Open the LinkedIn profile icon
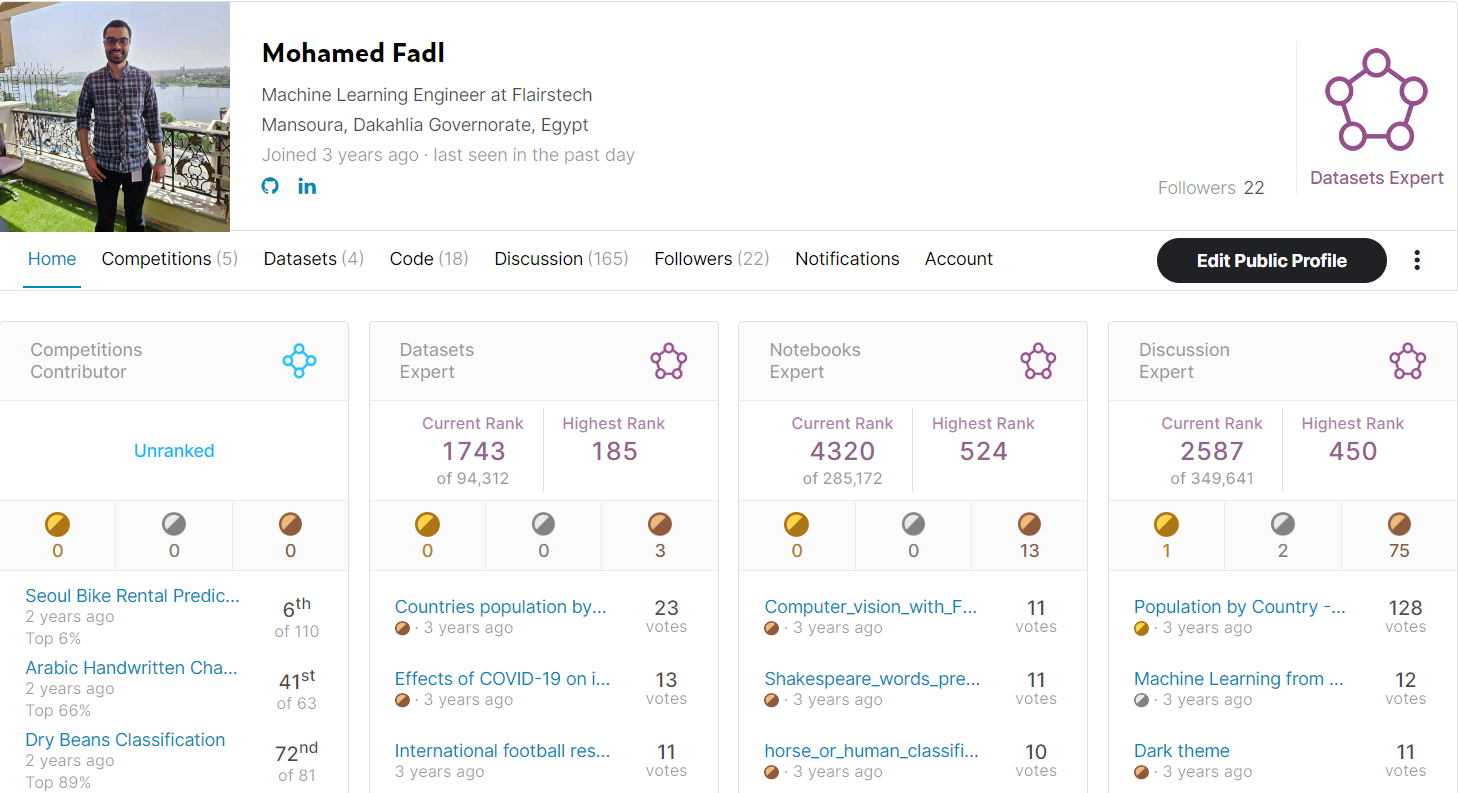The image size is (1458, 793). tap(307, 185)
